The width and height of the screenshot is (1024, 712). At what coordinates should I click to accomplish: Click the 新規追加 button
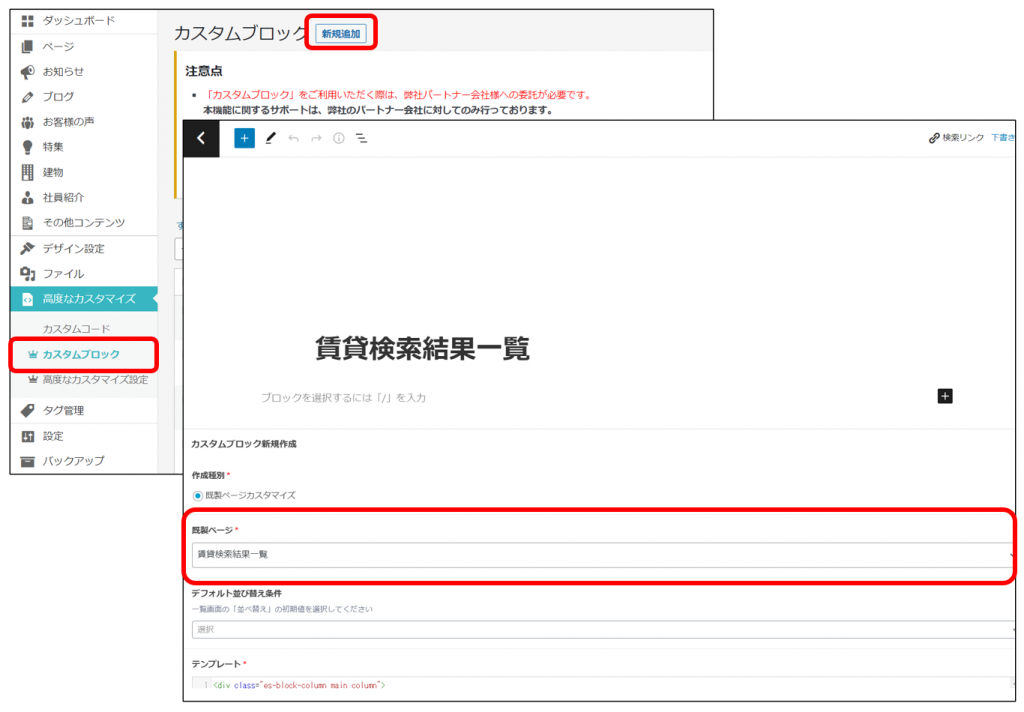(x=342, y=34)
